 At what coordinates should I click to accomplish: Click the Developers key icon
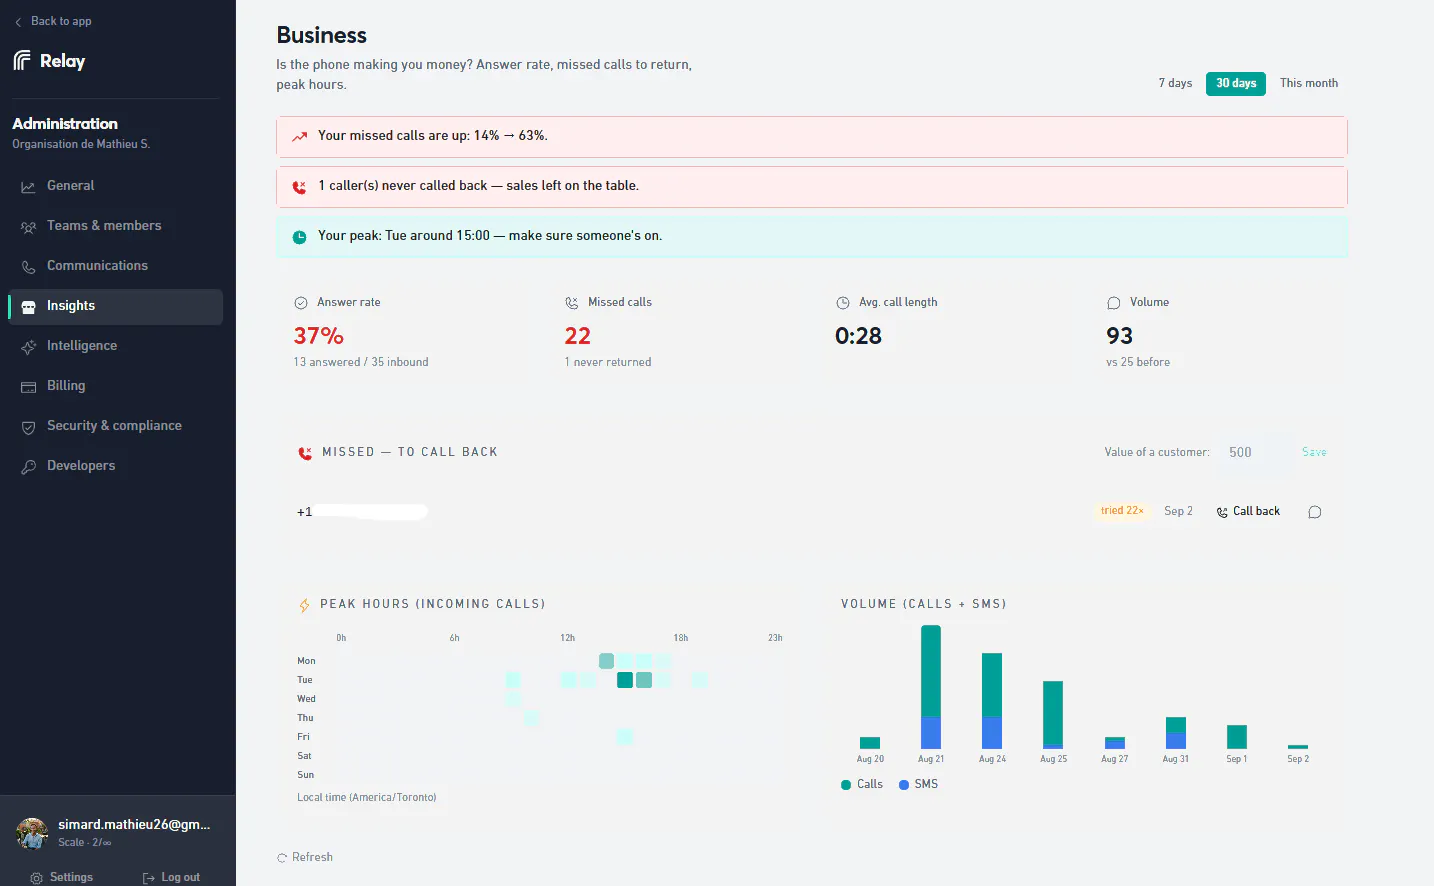[28, 467]
